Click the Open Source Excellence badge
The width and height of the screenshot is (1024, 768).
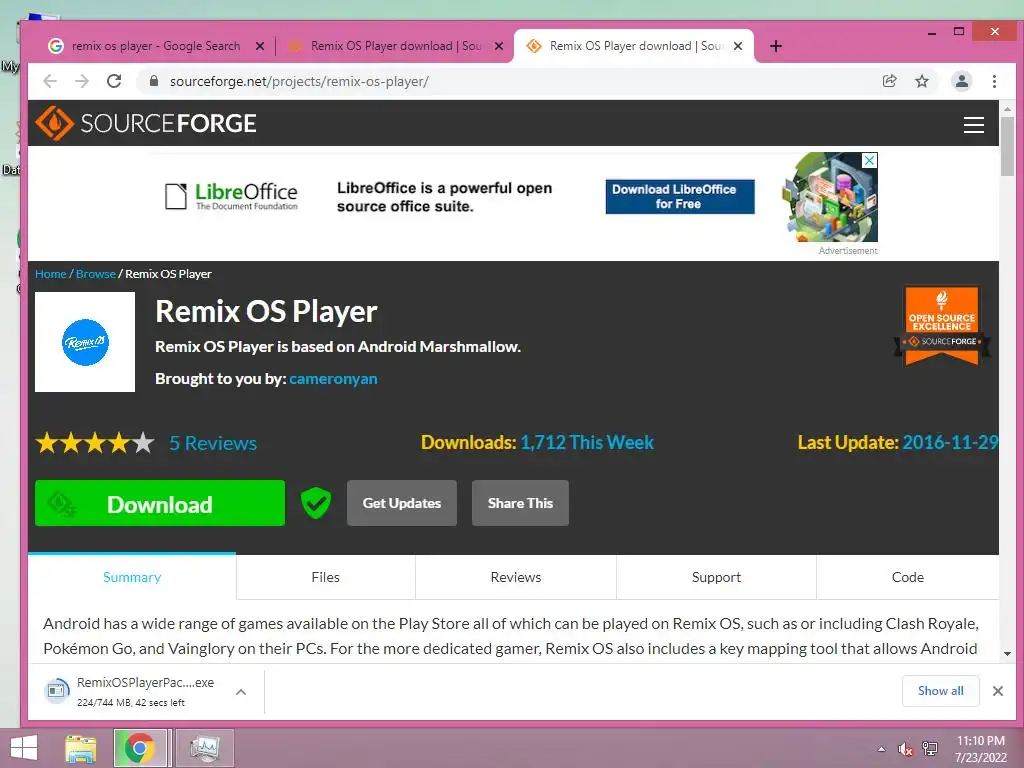942,325
